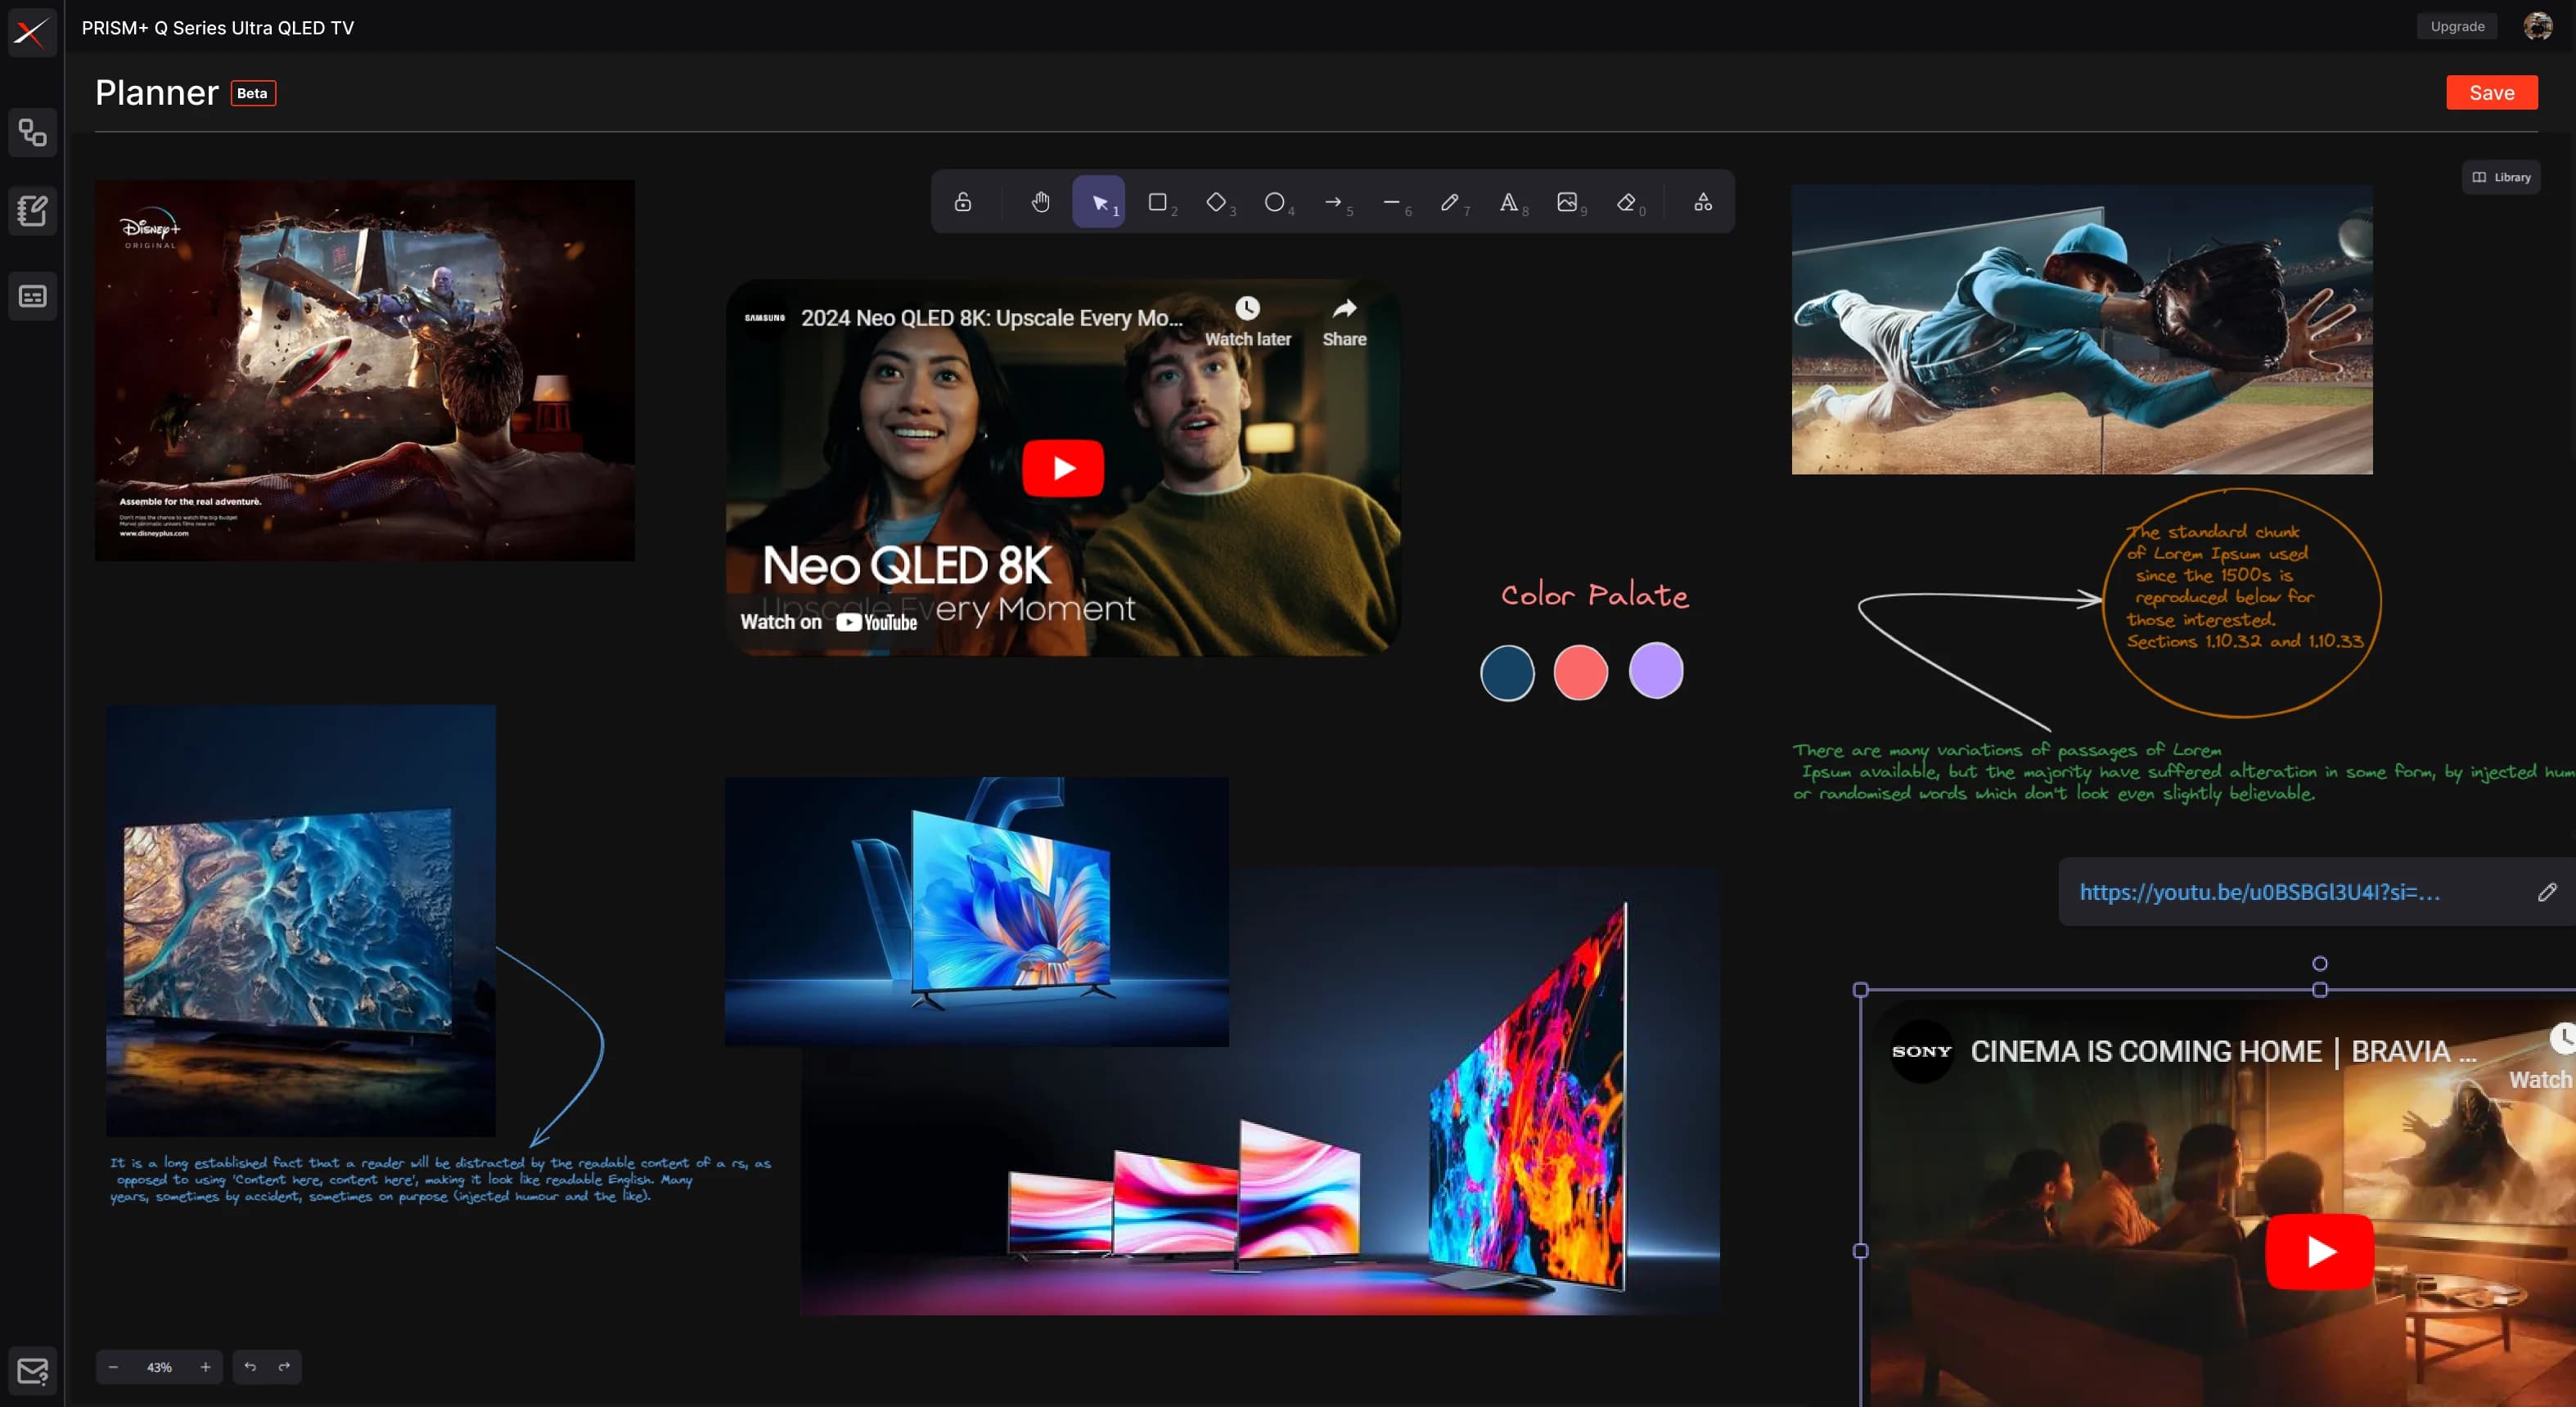Select the baseball player TV image

coord(2081,329)
